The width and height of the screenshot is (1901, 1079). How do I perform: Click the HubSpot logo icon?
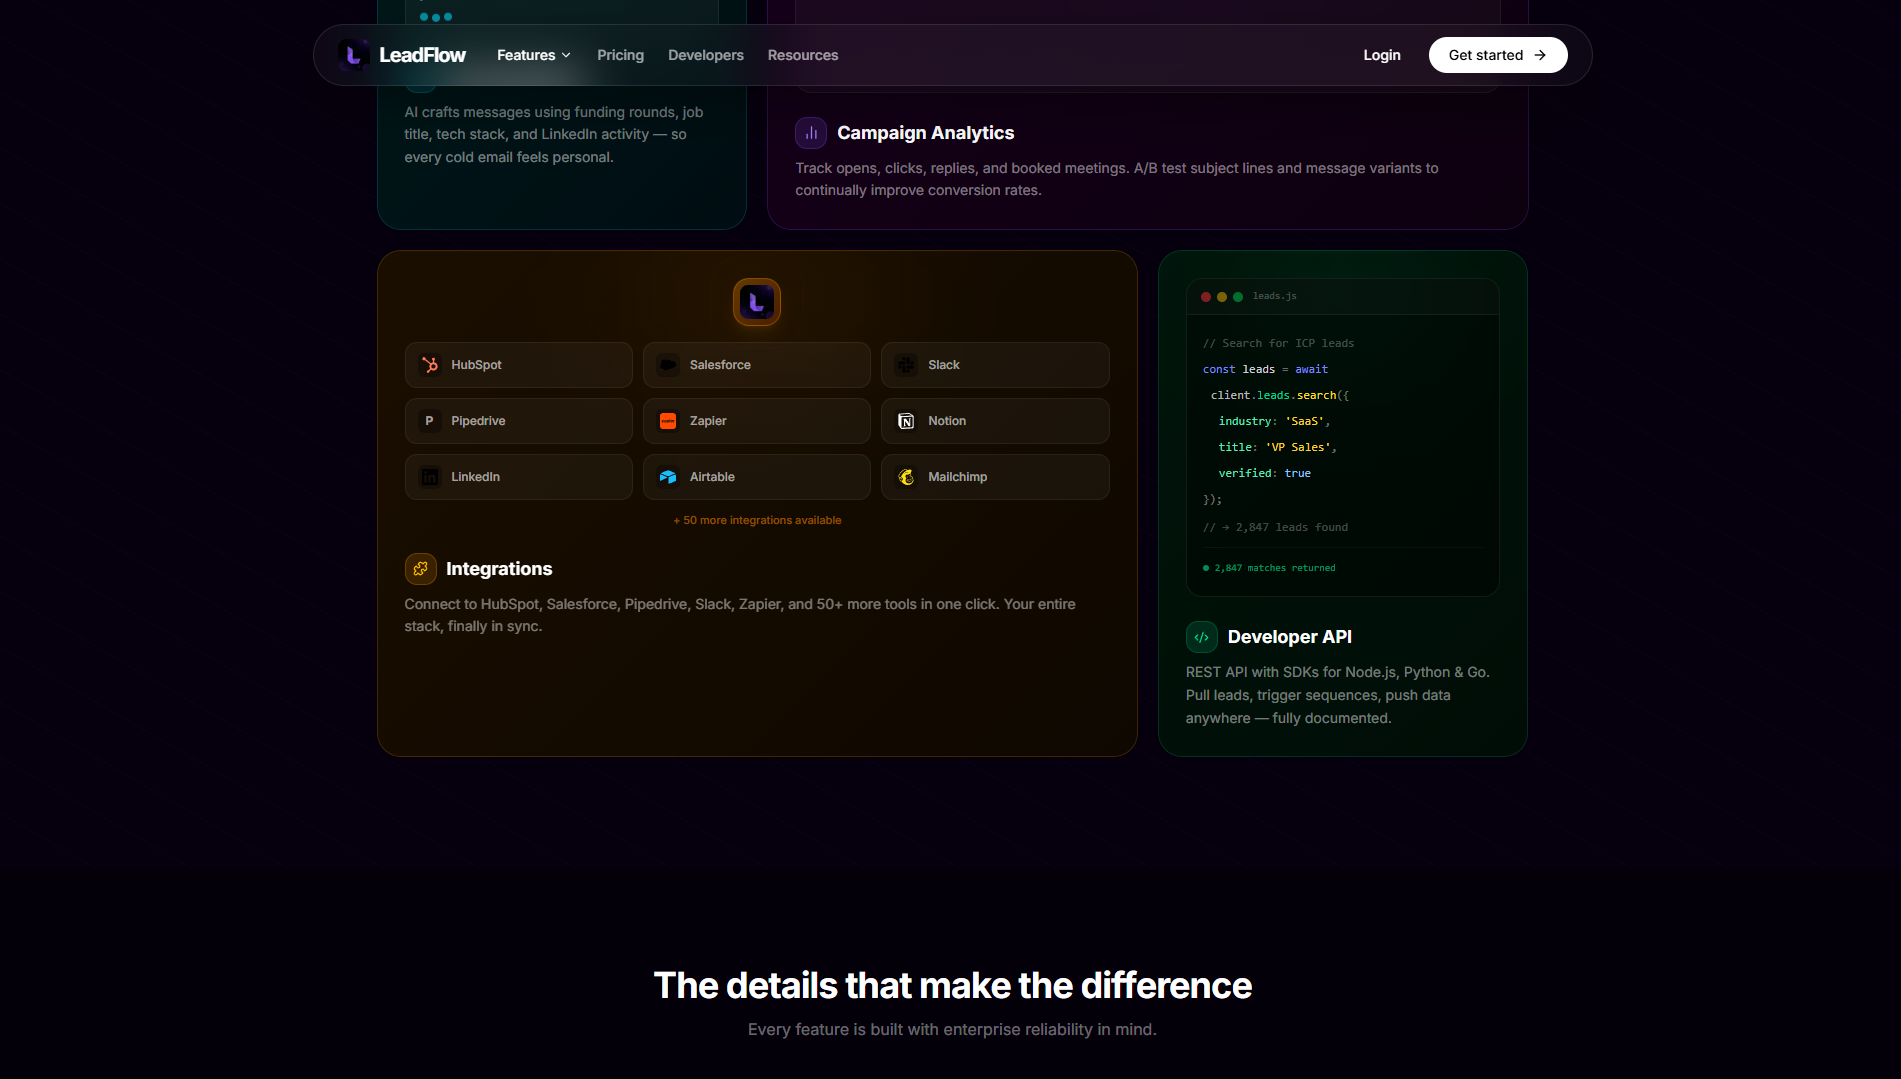click(x=430, y=365)
